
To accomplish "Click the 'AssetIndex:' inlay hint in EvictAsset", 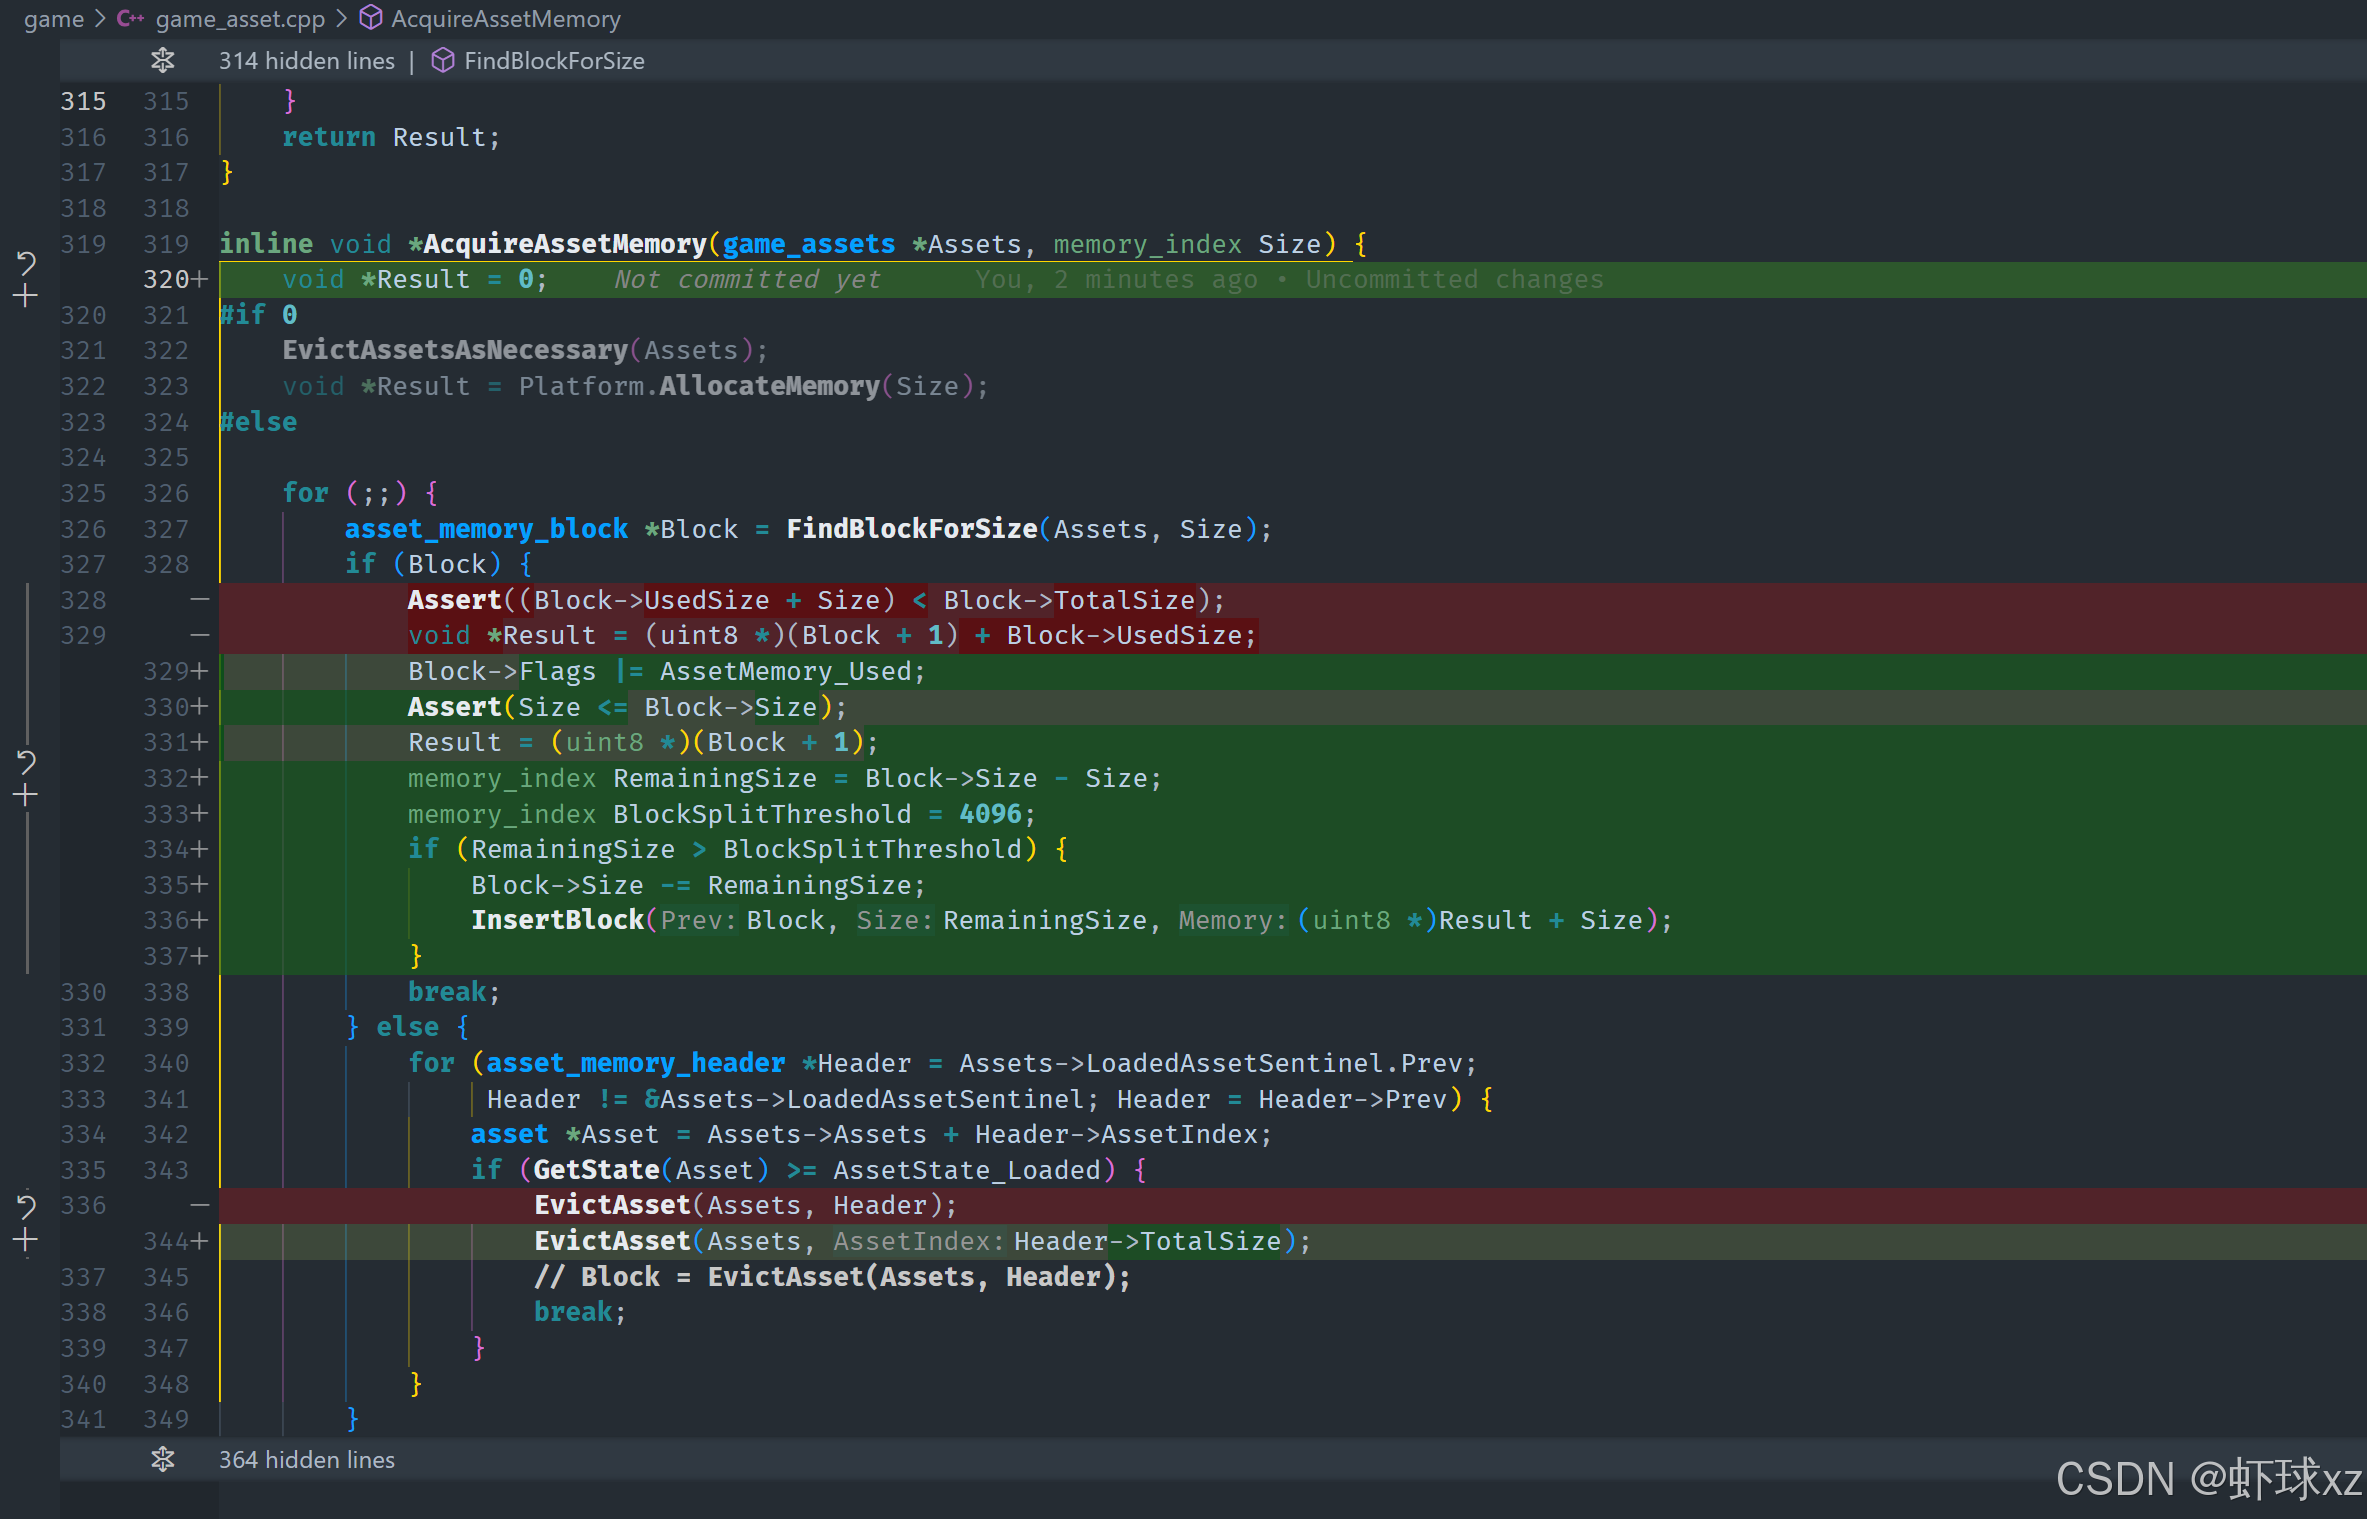I will tap(918, 1242).
